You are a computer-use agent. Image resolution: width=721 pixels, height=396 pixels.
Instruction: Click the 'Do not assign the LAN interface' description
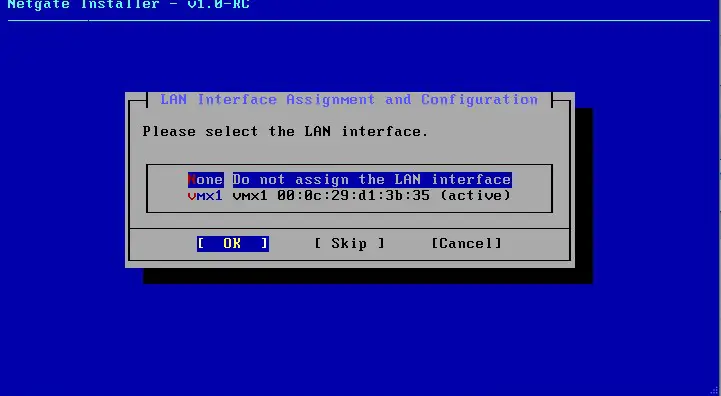[x=372, y=179]
